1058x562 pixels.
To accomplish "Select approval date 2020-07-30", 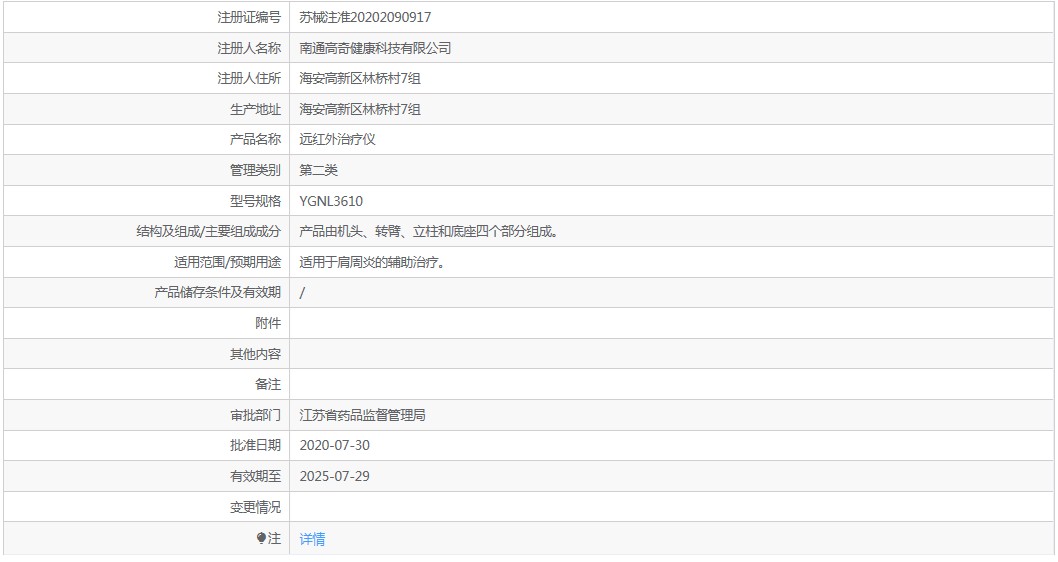I will 335,445.
